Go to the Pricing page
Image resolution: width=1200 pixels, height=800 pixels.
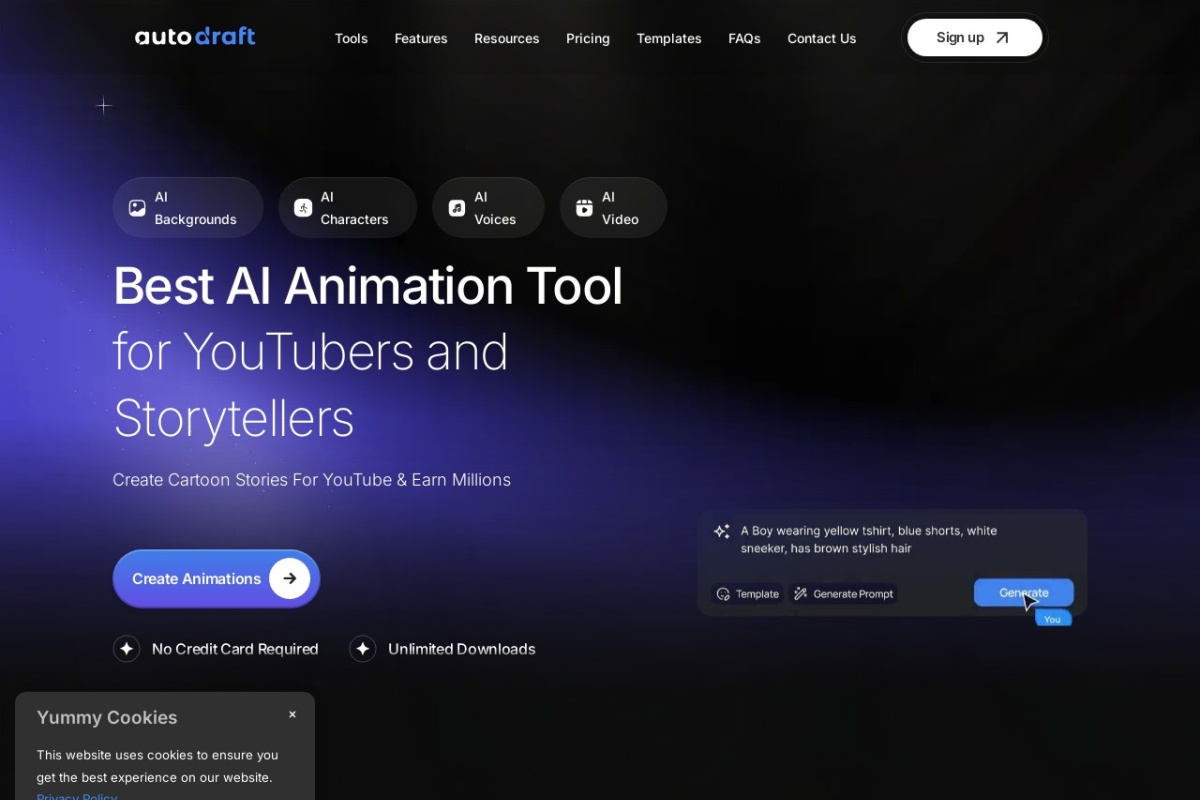(x=588, y=38)
